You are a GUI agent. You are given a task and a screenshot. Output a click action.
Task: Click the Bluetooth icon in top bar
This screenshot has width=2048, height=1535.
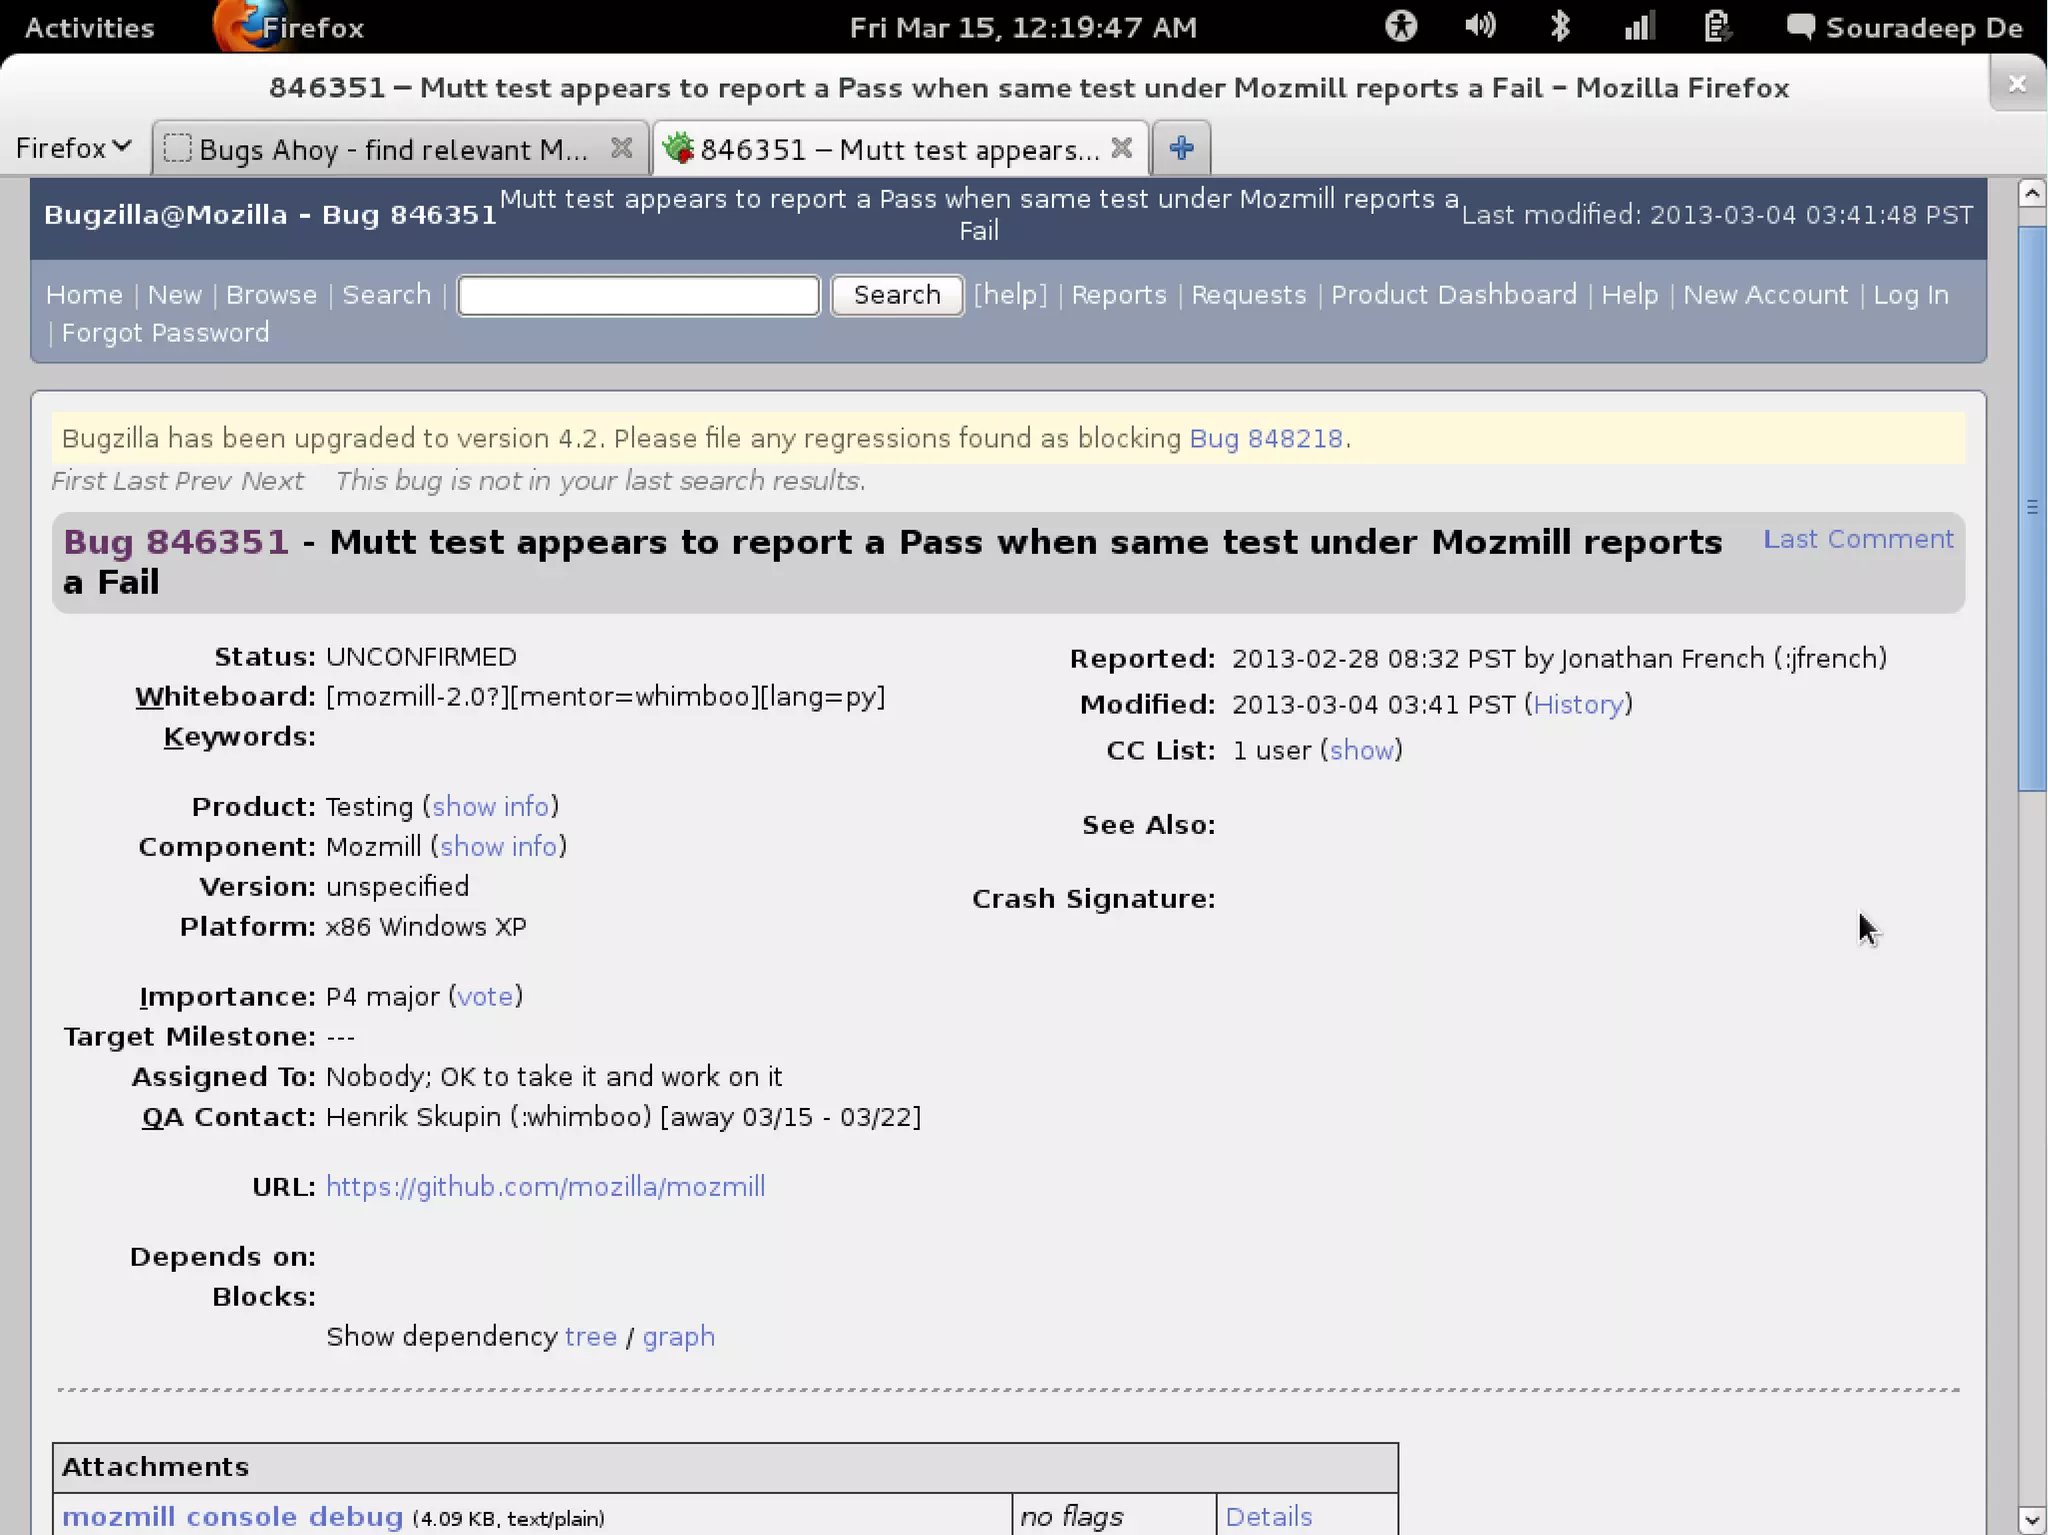[x=1559, y=27]
